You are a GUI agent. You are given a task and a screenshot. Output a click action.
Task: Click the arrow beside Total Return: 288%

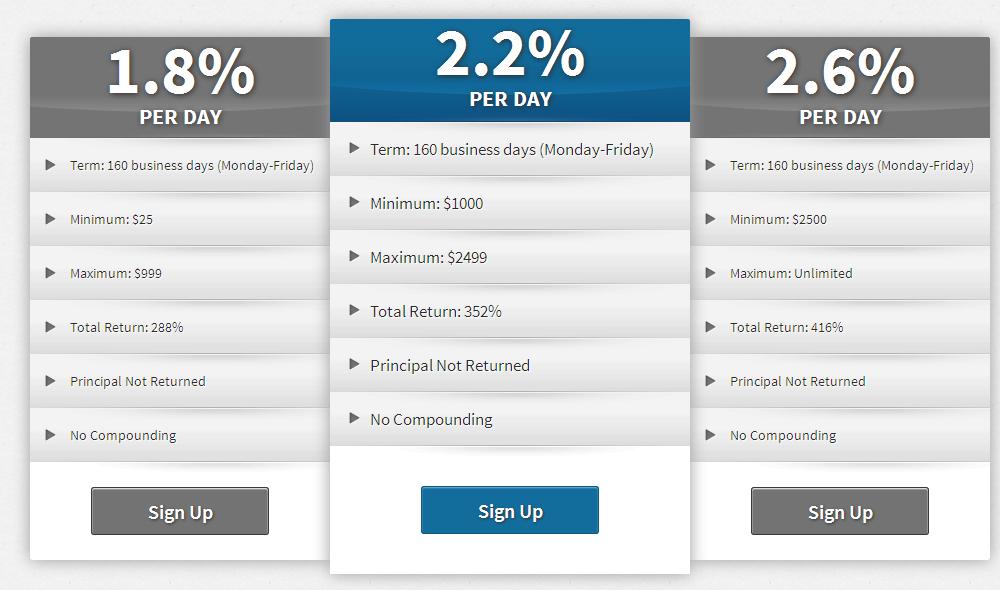(x=51, y=327)
